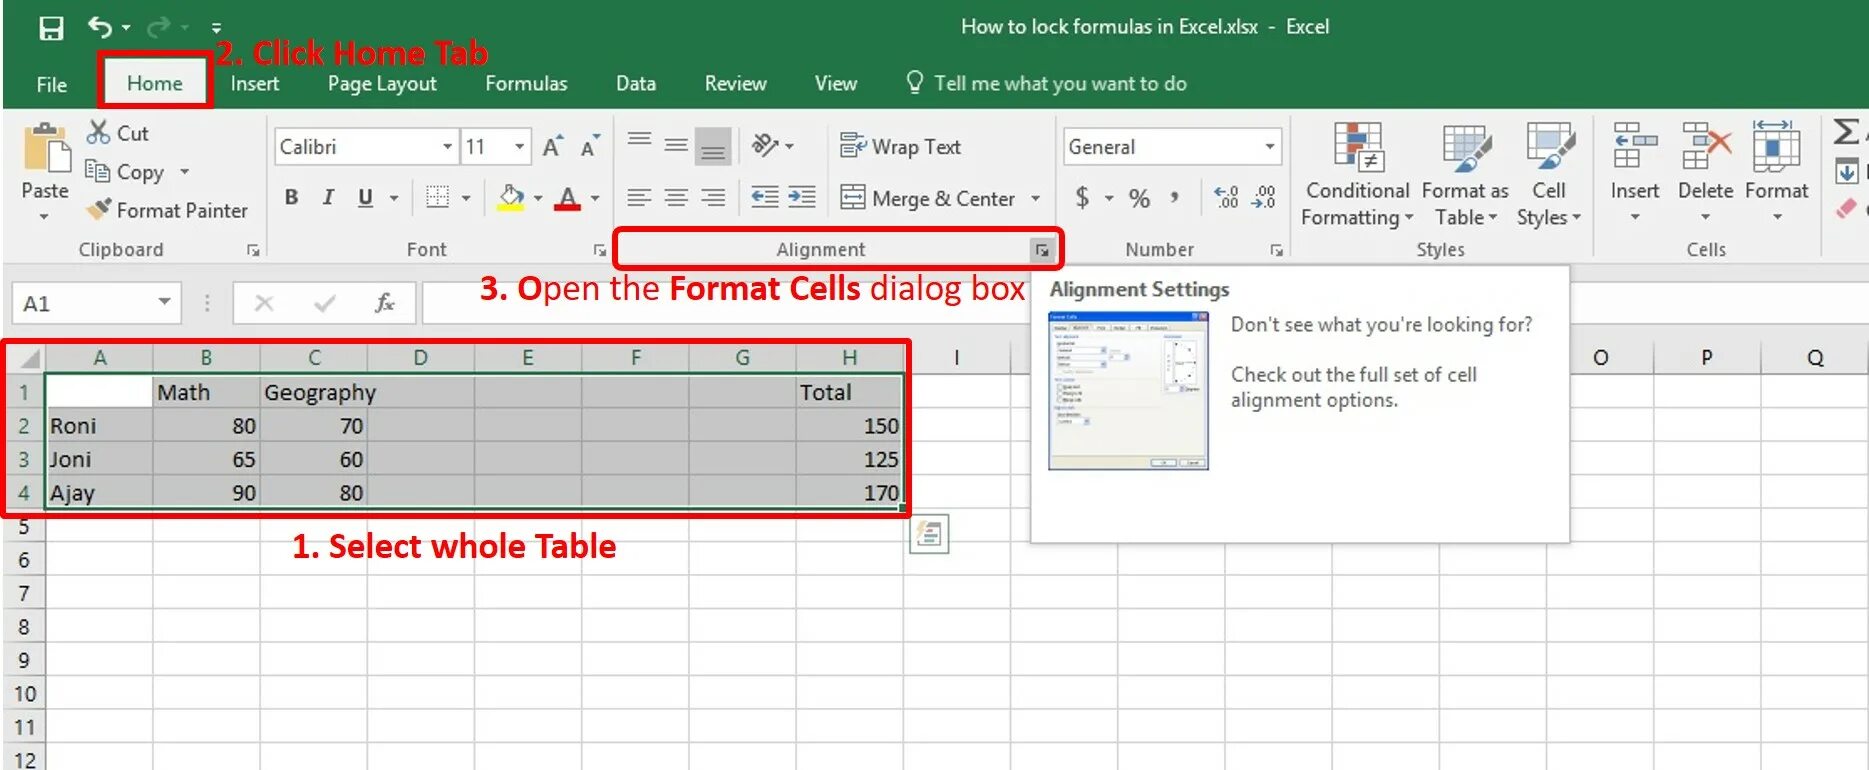Click the Save icon in title bar
The width and height of the screenshot is (1869, 770).
click(51, 28)
